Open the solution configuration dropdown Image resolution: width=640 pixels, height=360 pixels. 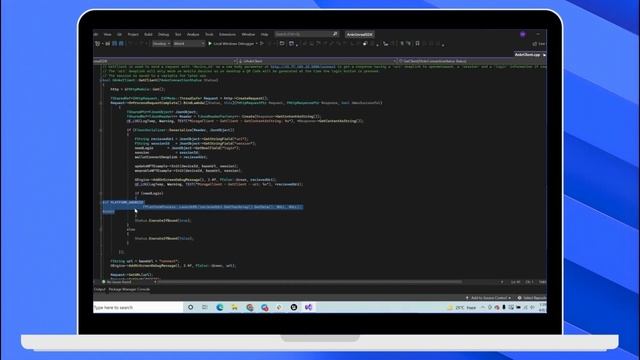click(x=161, y=44)
